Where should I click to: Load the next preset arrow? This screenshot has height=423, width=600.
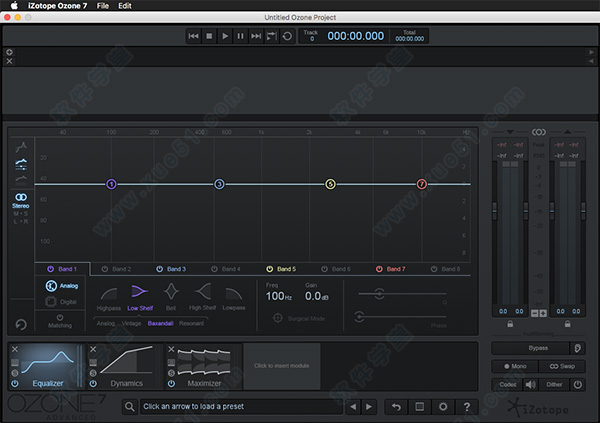pyautogui.click(x=368, y=407)
